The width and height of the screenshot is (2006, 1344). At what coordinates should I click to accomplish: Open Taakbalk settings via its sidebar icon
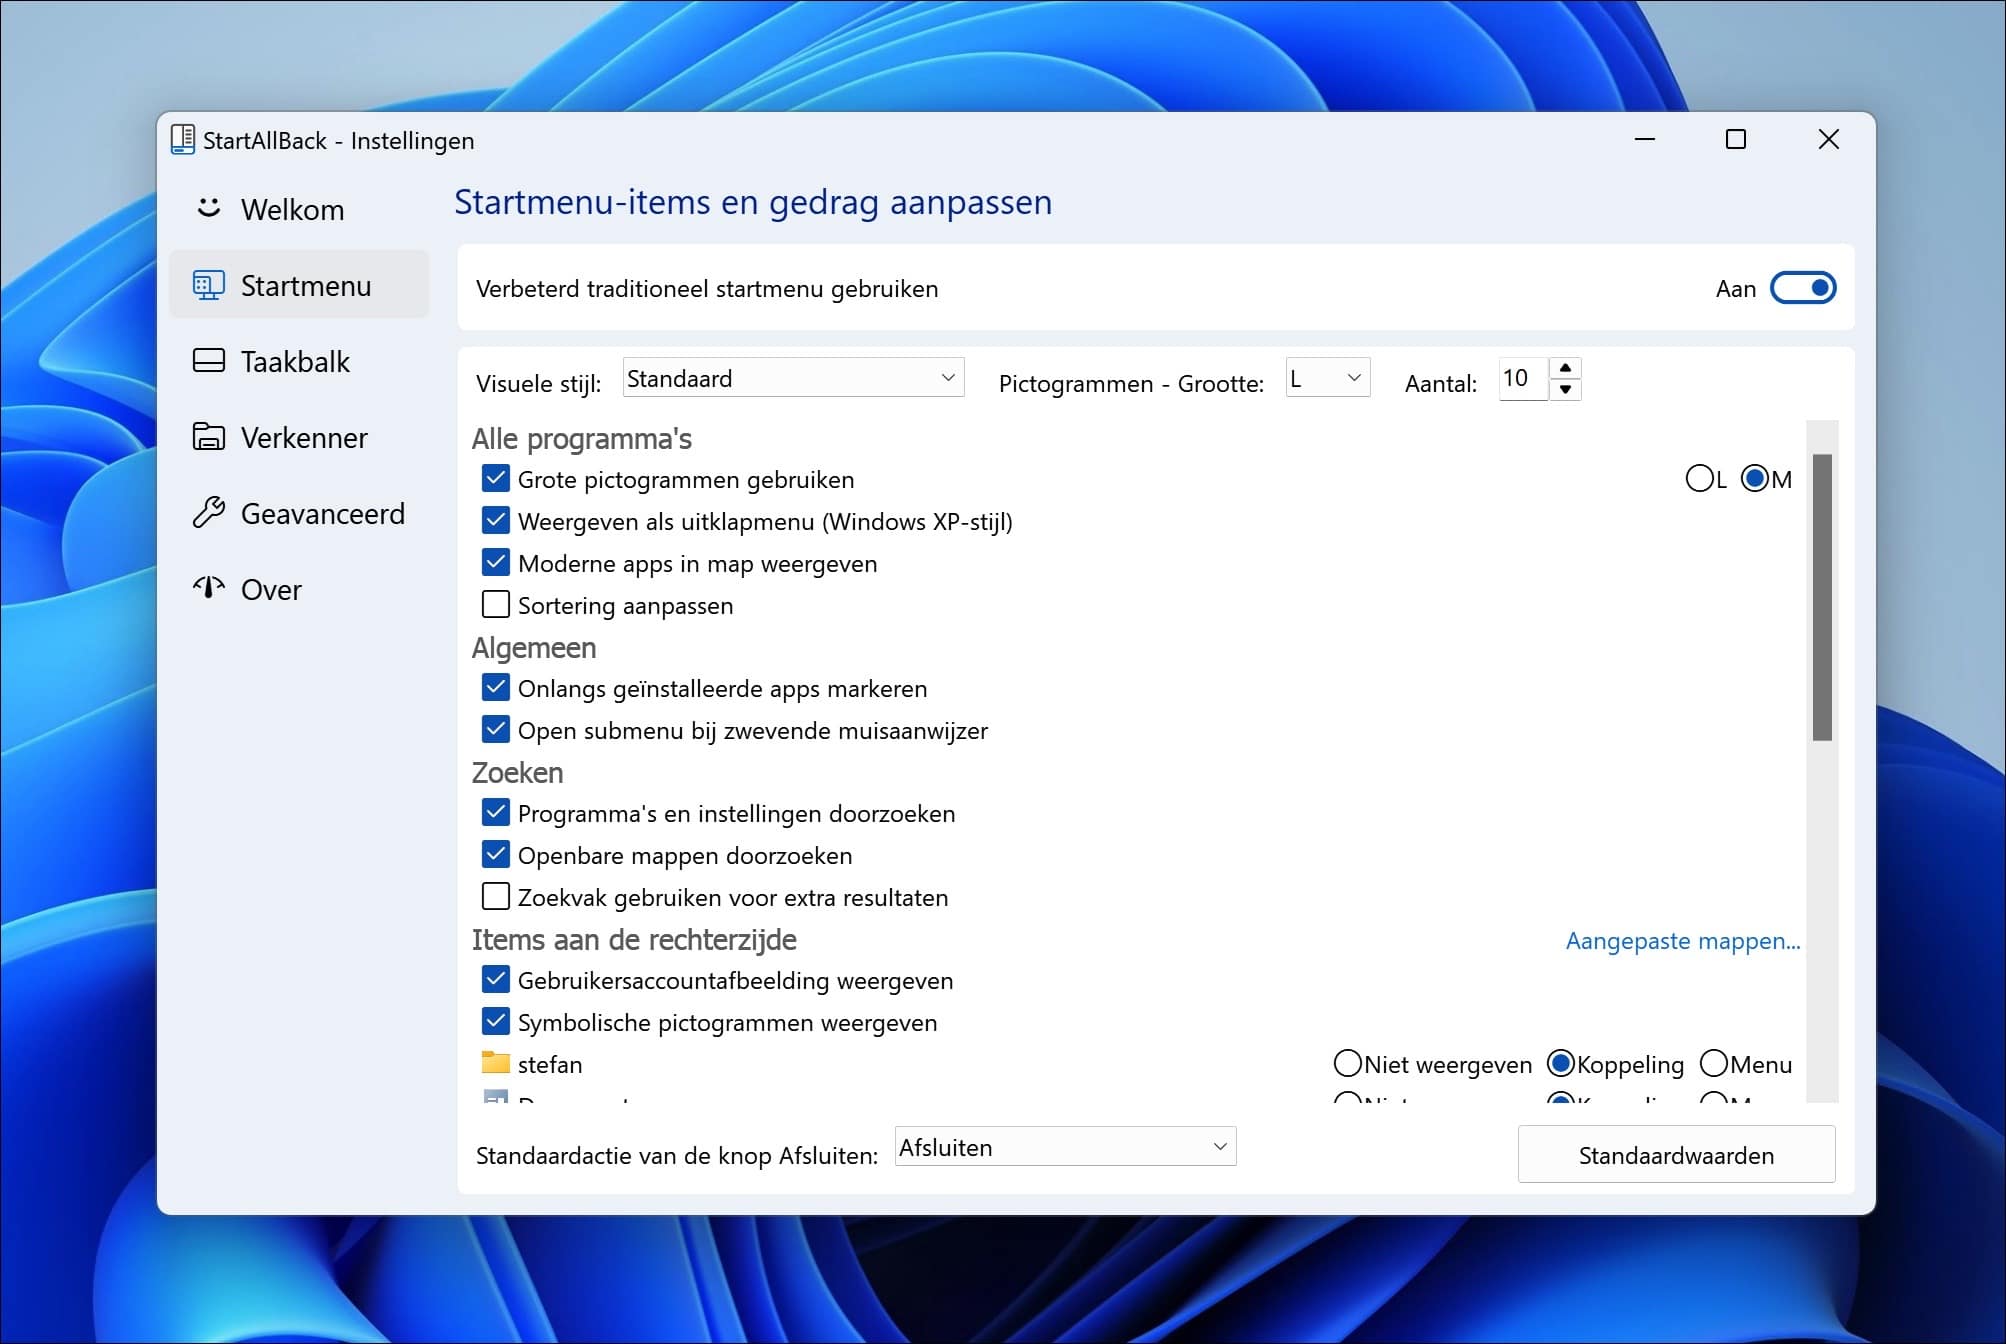[x=208, y=361]
